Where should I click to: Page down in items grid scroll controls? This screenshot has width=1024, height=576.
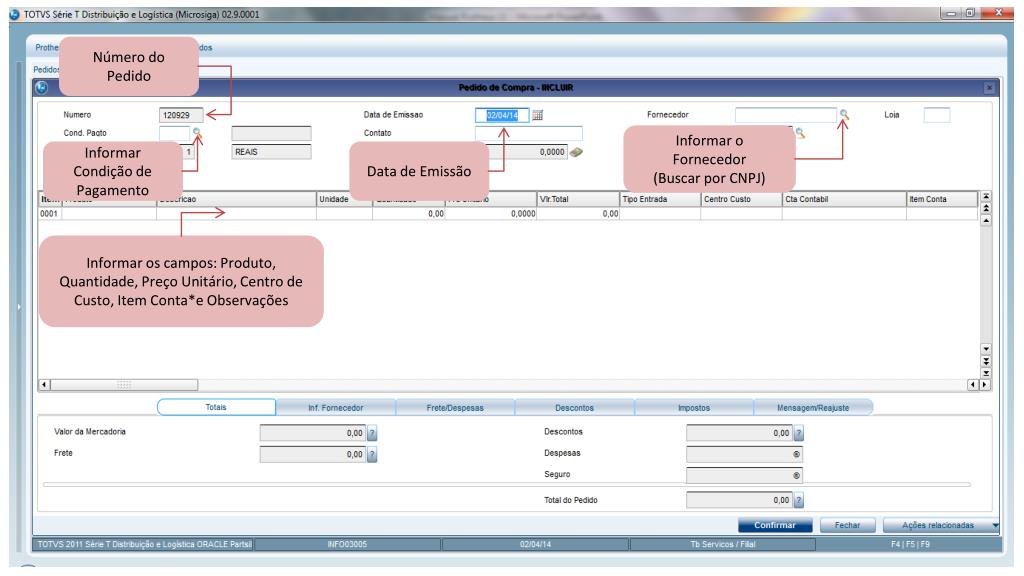click(x=986, y=361)
